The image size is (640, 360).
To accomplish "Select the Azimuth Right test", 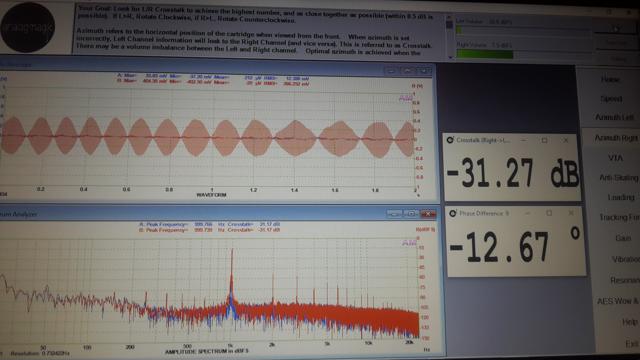I will [x=616, y=138].
